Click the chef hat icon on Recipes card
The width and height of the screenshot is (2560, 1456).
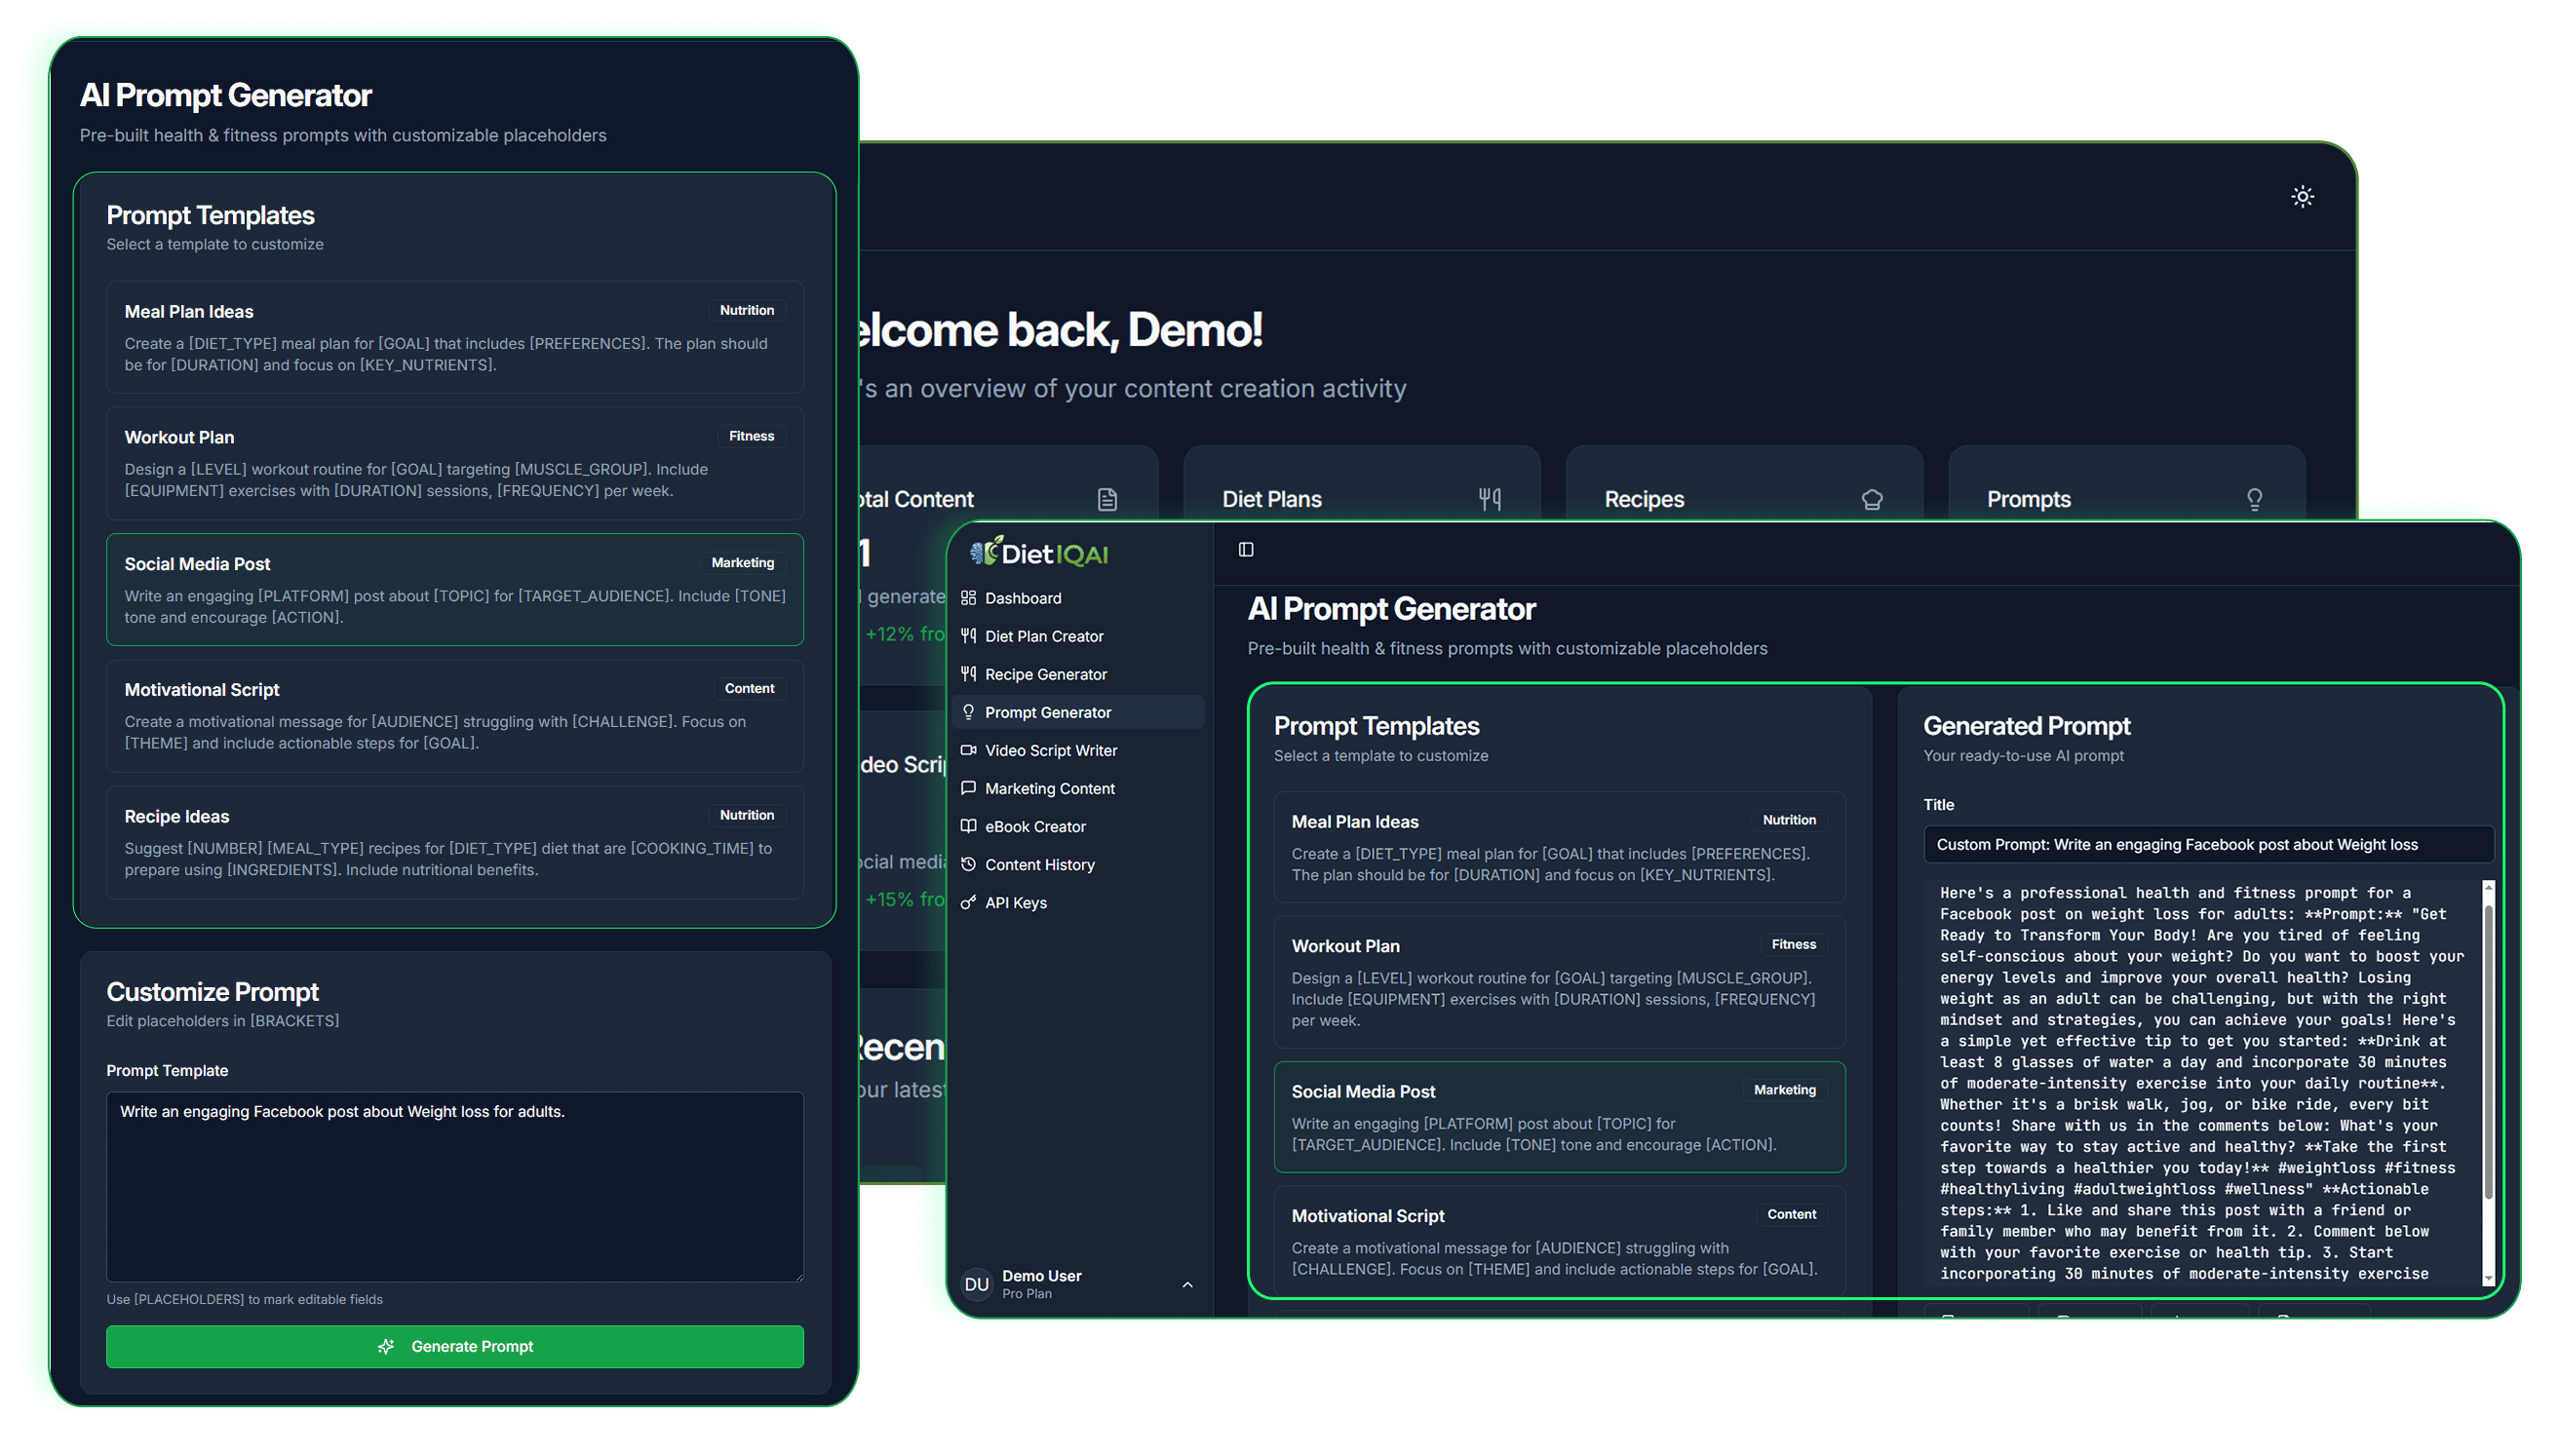[1872, 498]
